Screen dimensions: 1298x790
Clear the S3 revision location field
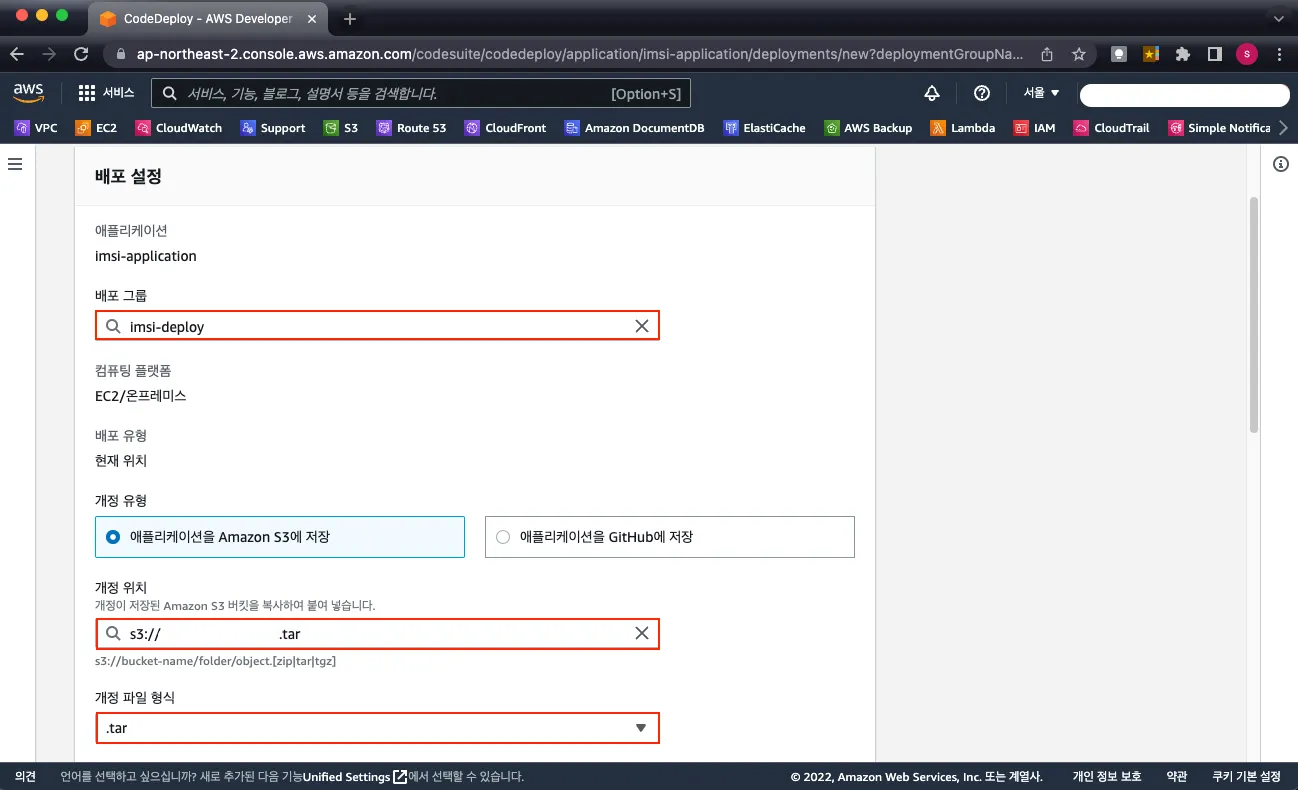tap(642, 634)
